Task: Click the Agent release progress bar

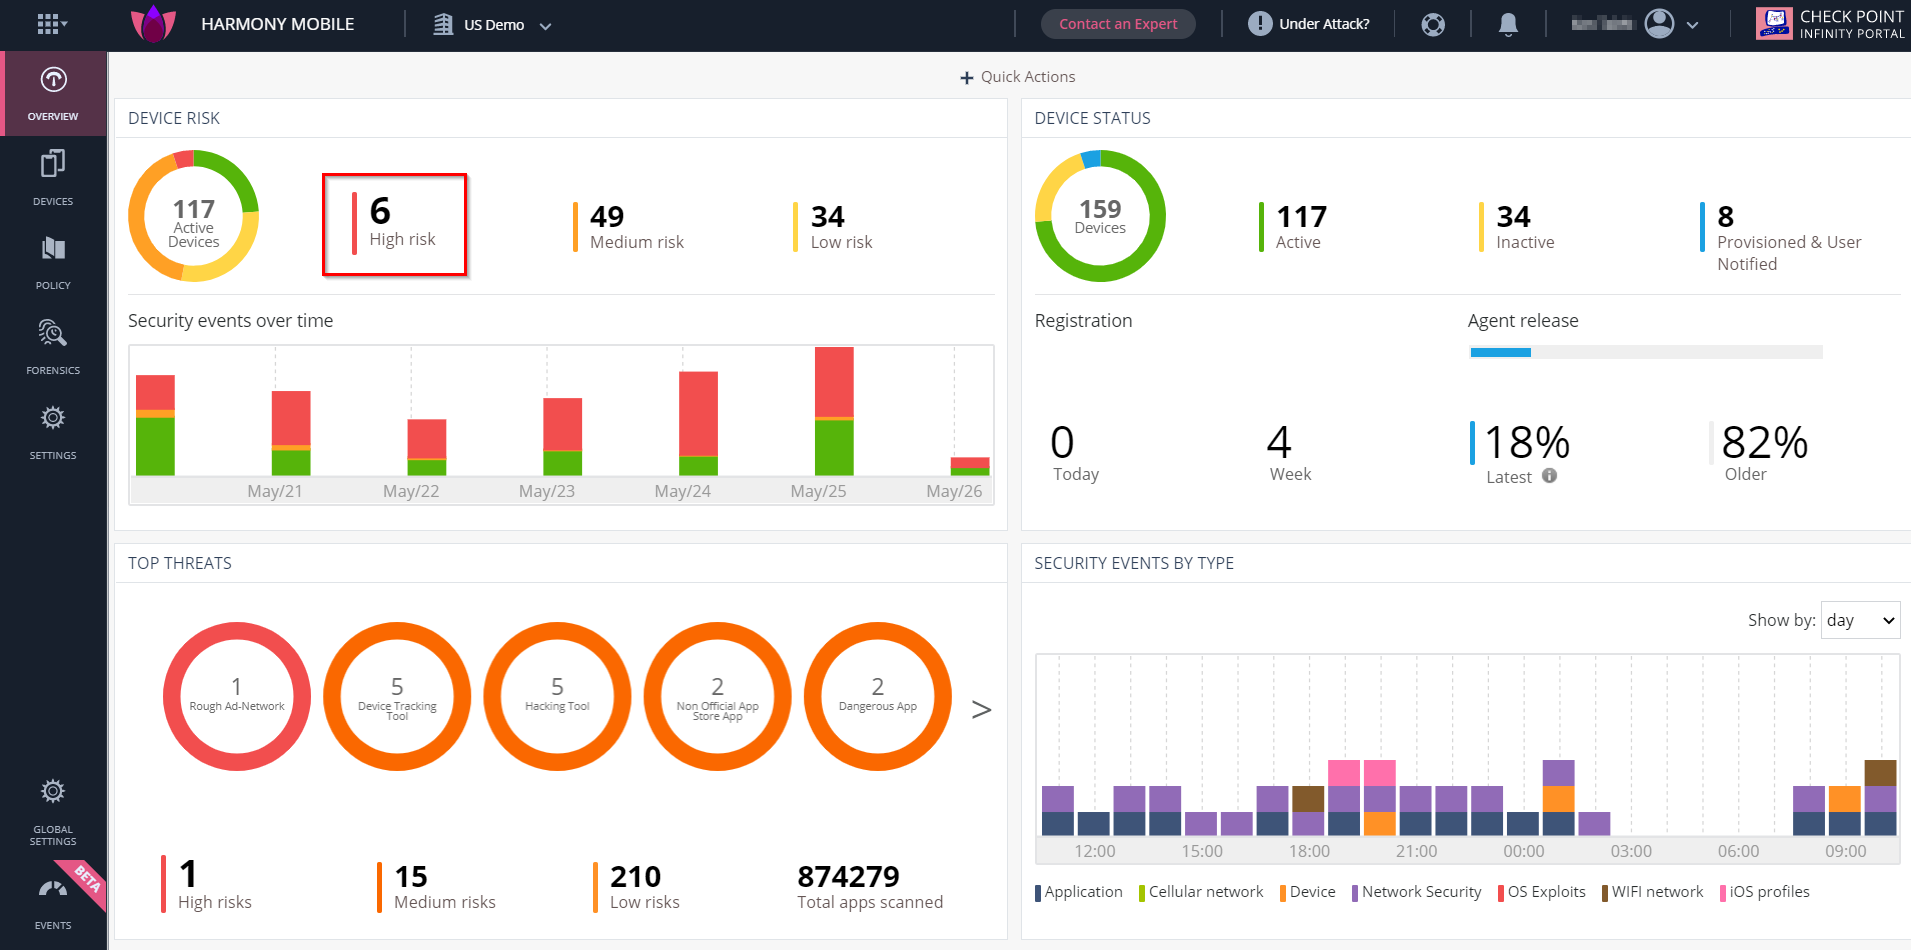Action: pyautogui.click(x=1645, y=352)
